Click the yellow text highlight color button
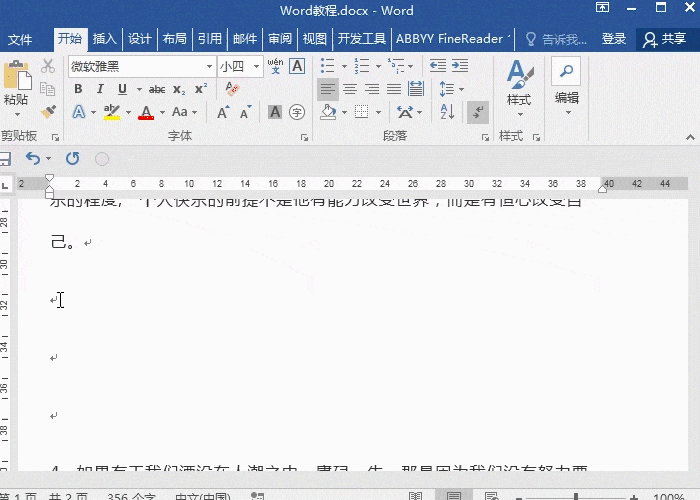The width and height of the screenshot is (700, 500). coord(111,112)
